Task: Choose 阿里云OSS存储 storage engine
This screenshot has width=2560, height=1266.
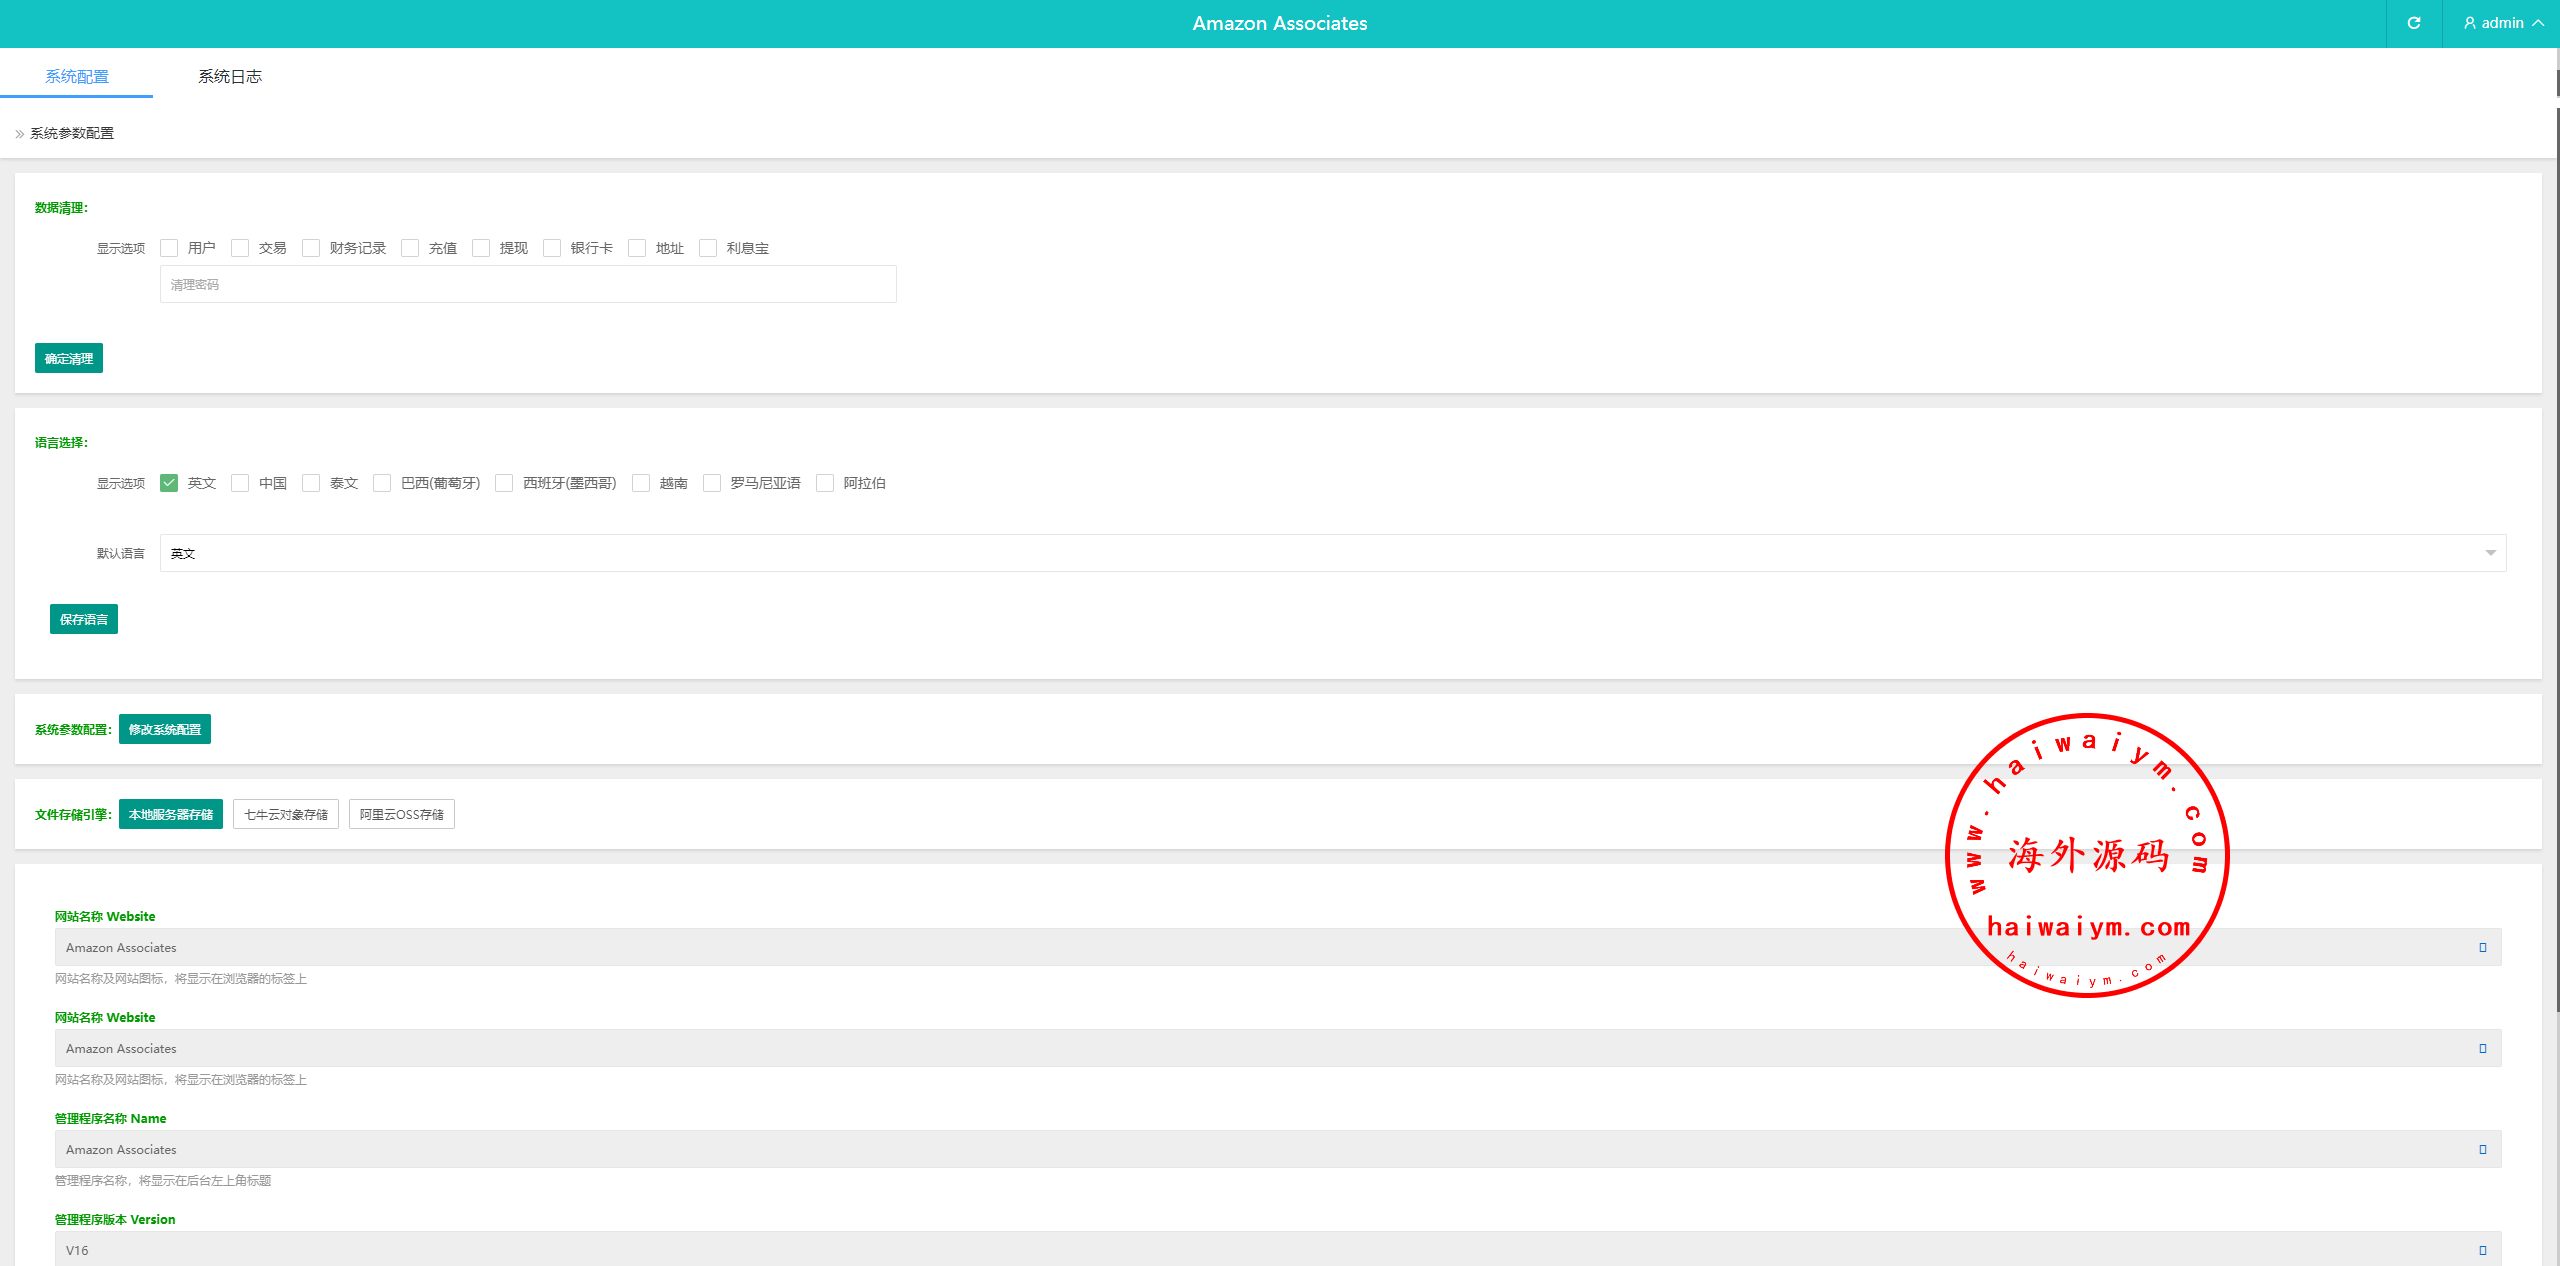Action: coord(401,814)
